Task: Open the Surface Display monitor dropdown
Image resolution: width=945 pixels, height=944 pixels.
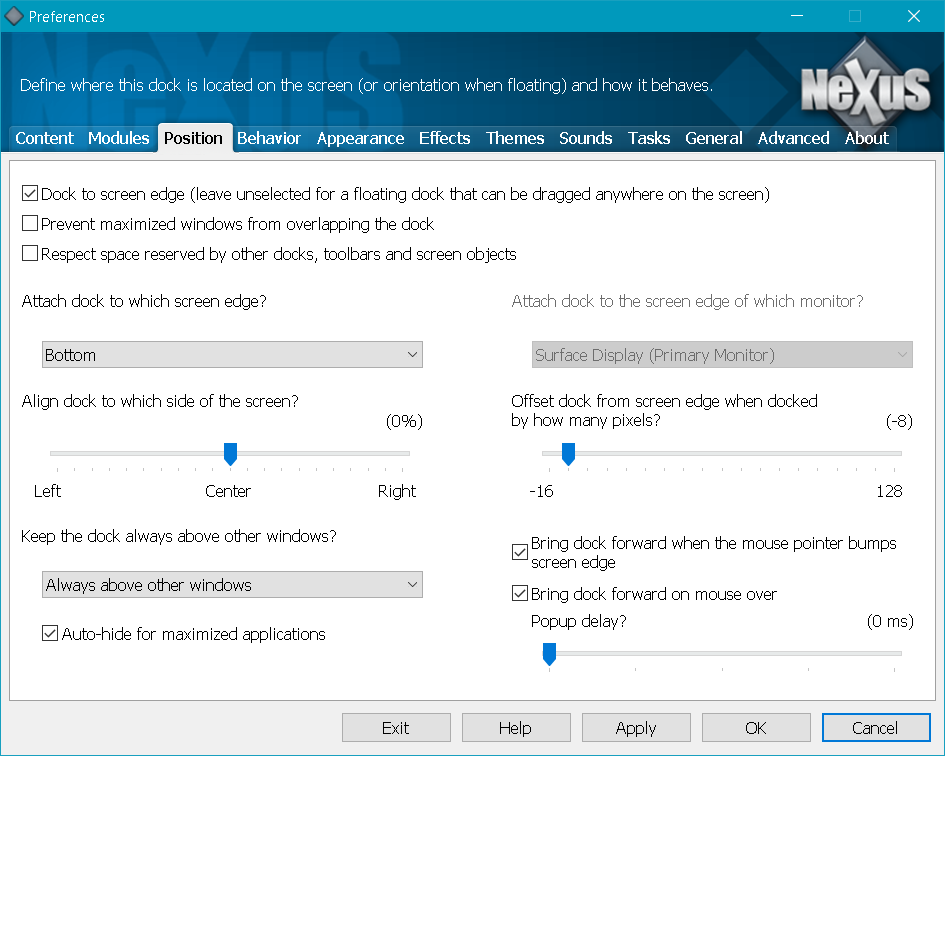Action: [722, 355]
